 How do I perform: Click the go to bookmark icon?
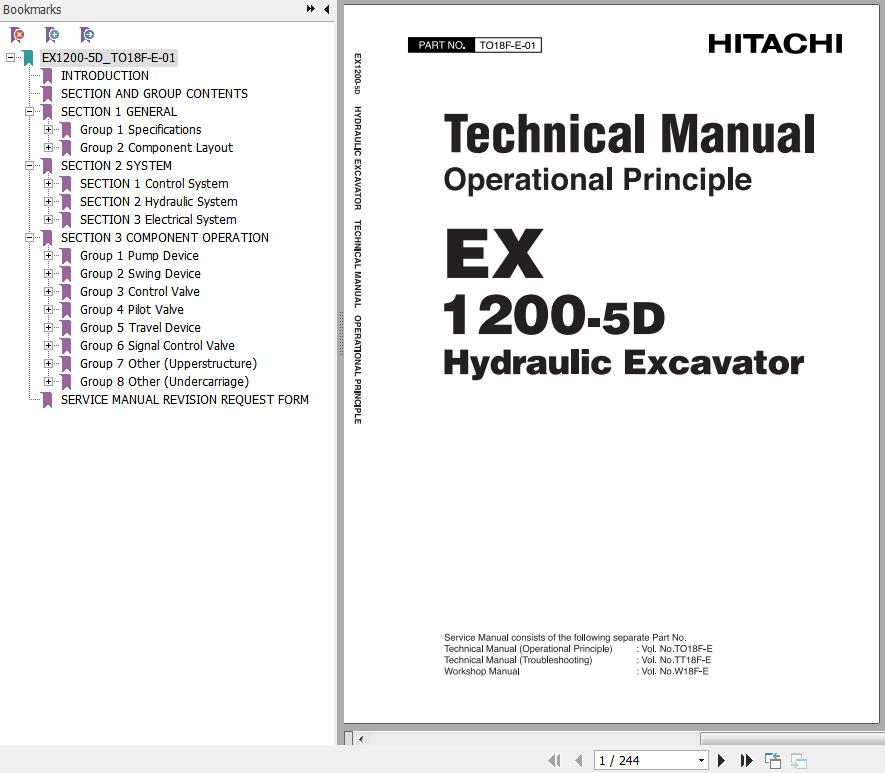coord(87,36)
